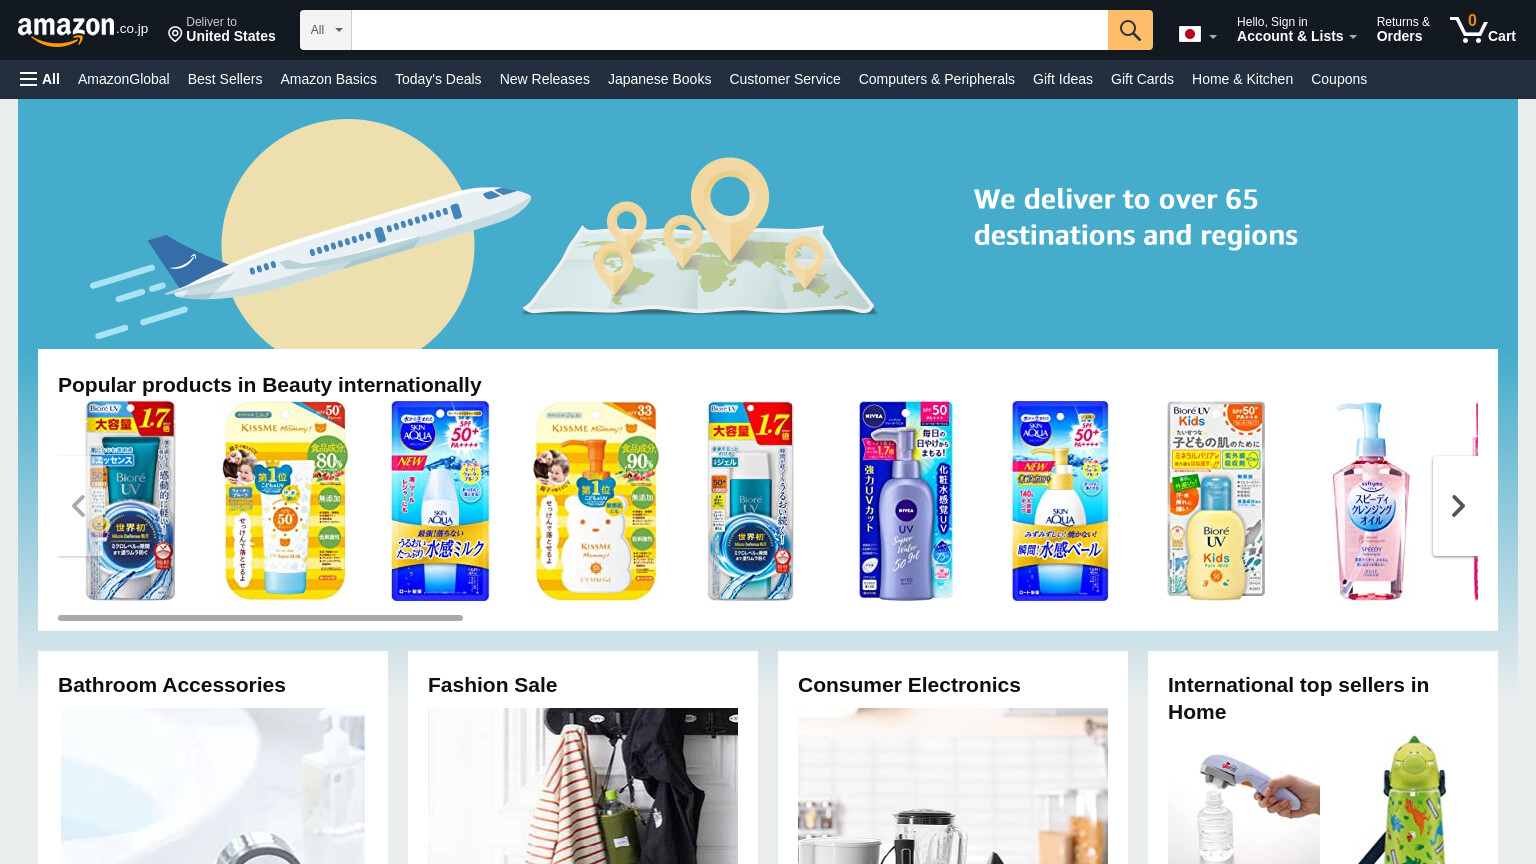Open the Japan flag language selector

1197,35
